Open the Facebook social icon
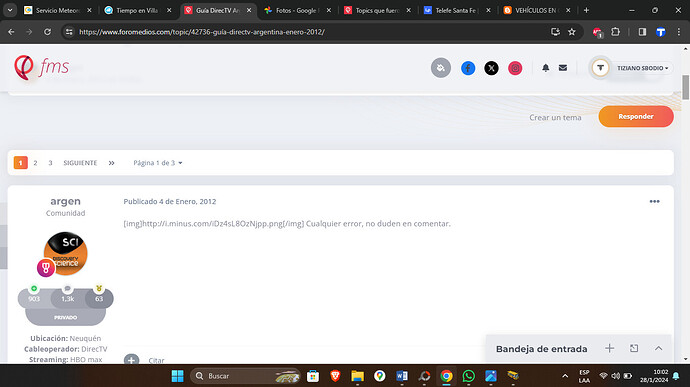The width and height of the screenshot is (690, 387). pyautogui.click(x=468, y=68)
